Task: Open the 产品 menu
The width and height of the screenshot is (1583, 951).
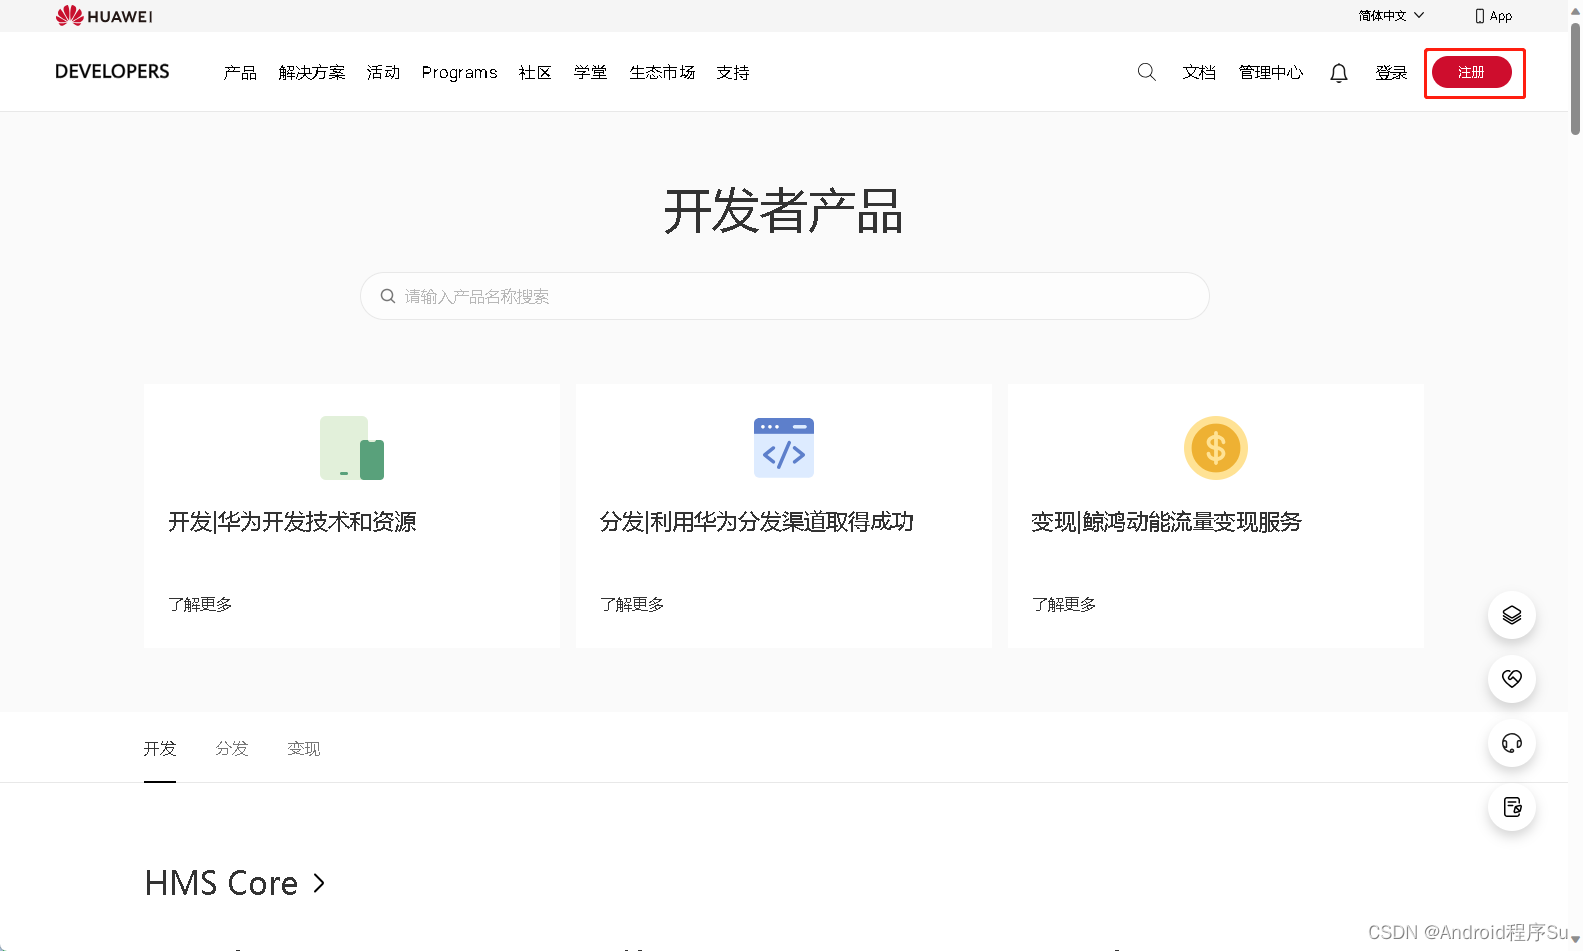Action: click(240, 72)
